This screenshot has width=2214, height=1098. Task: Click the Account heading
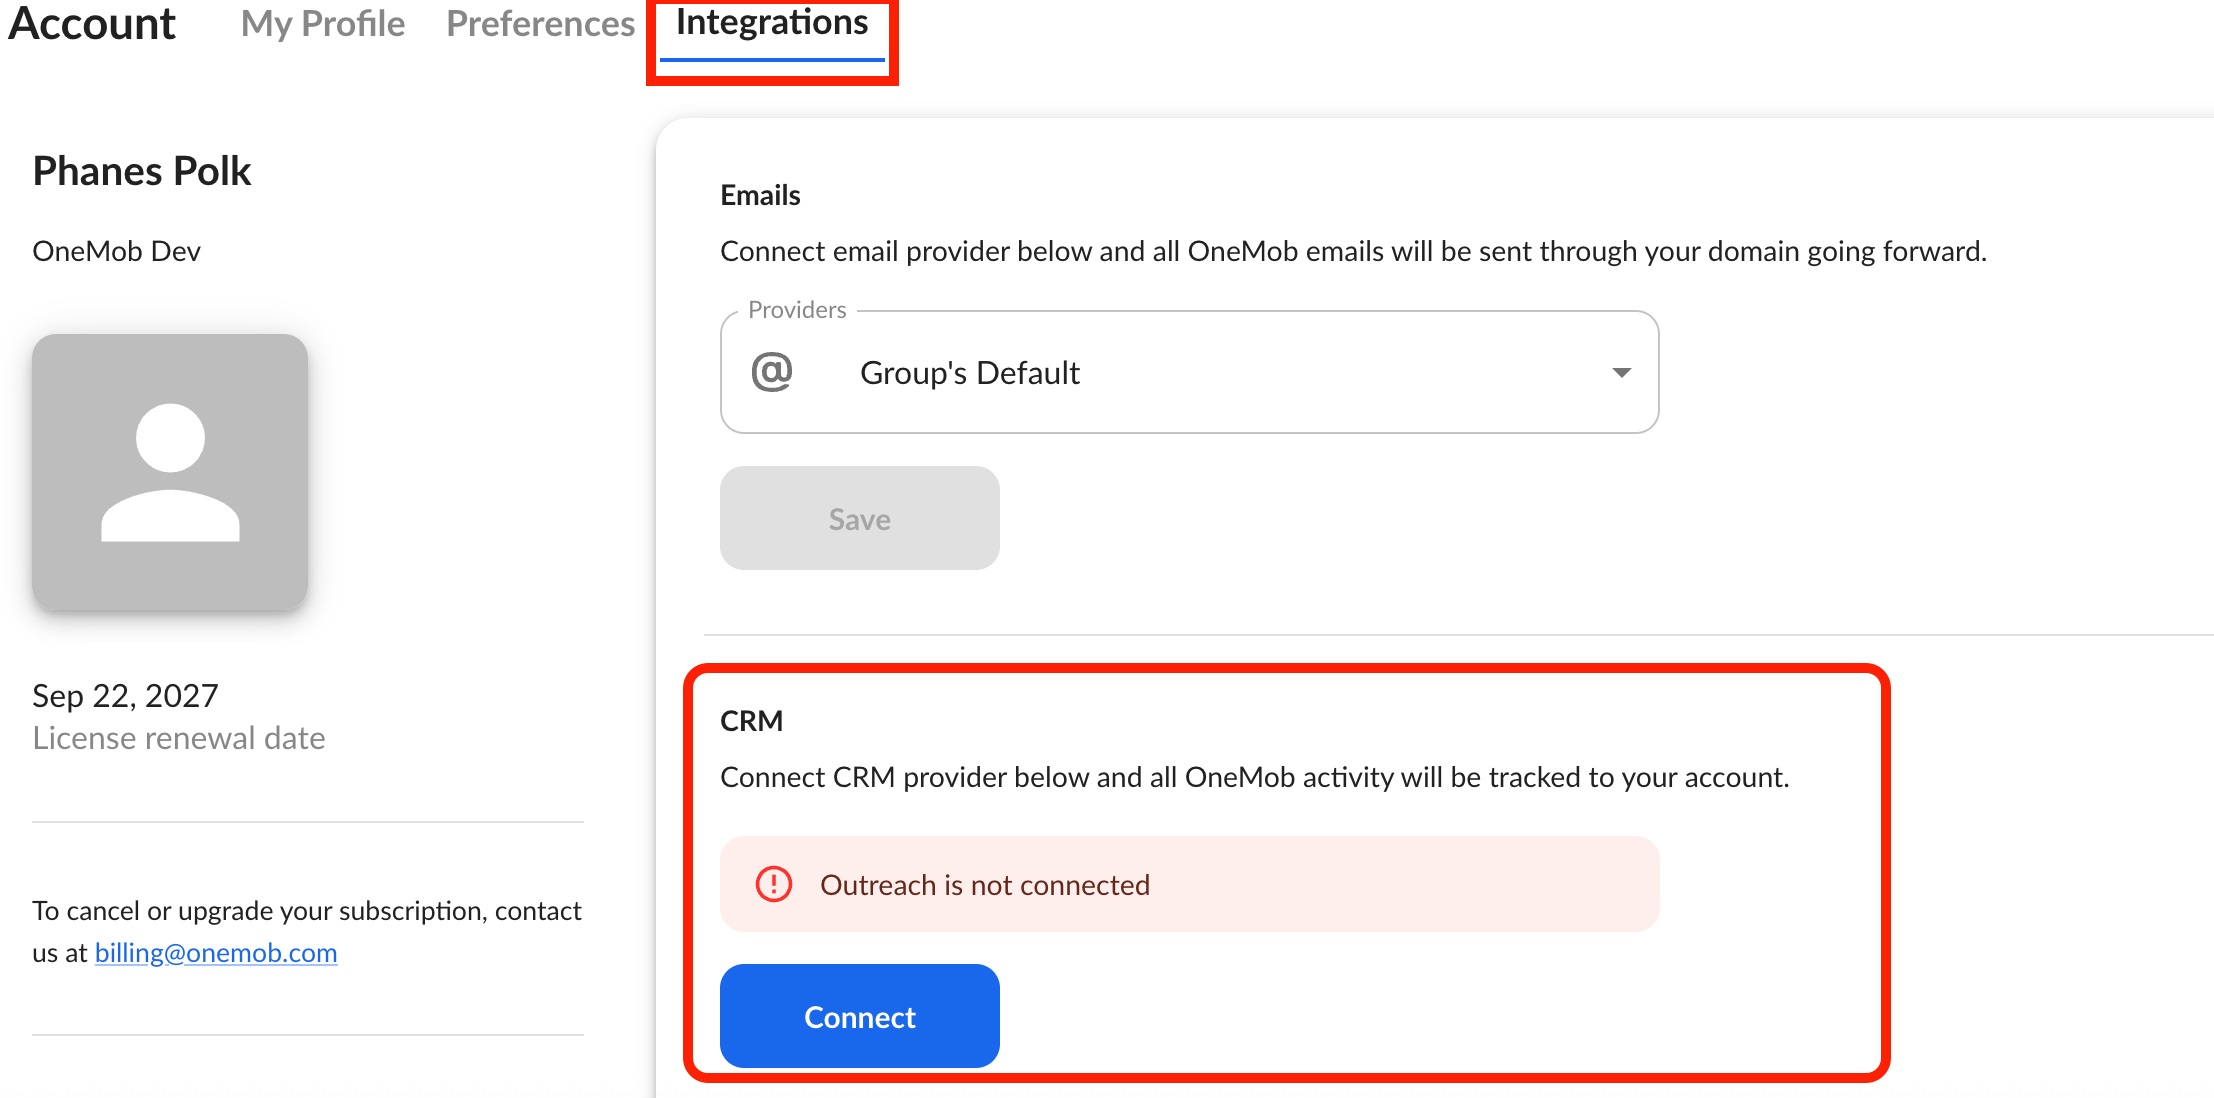(92, 24)
